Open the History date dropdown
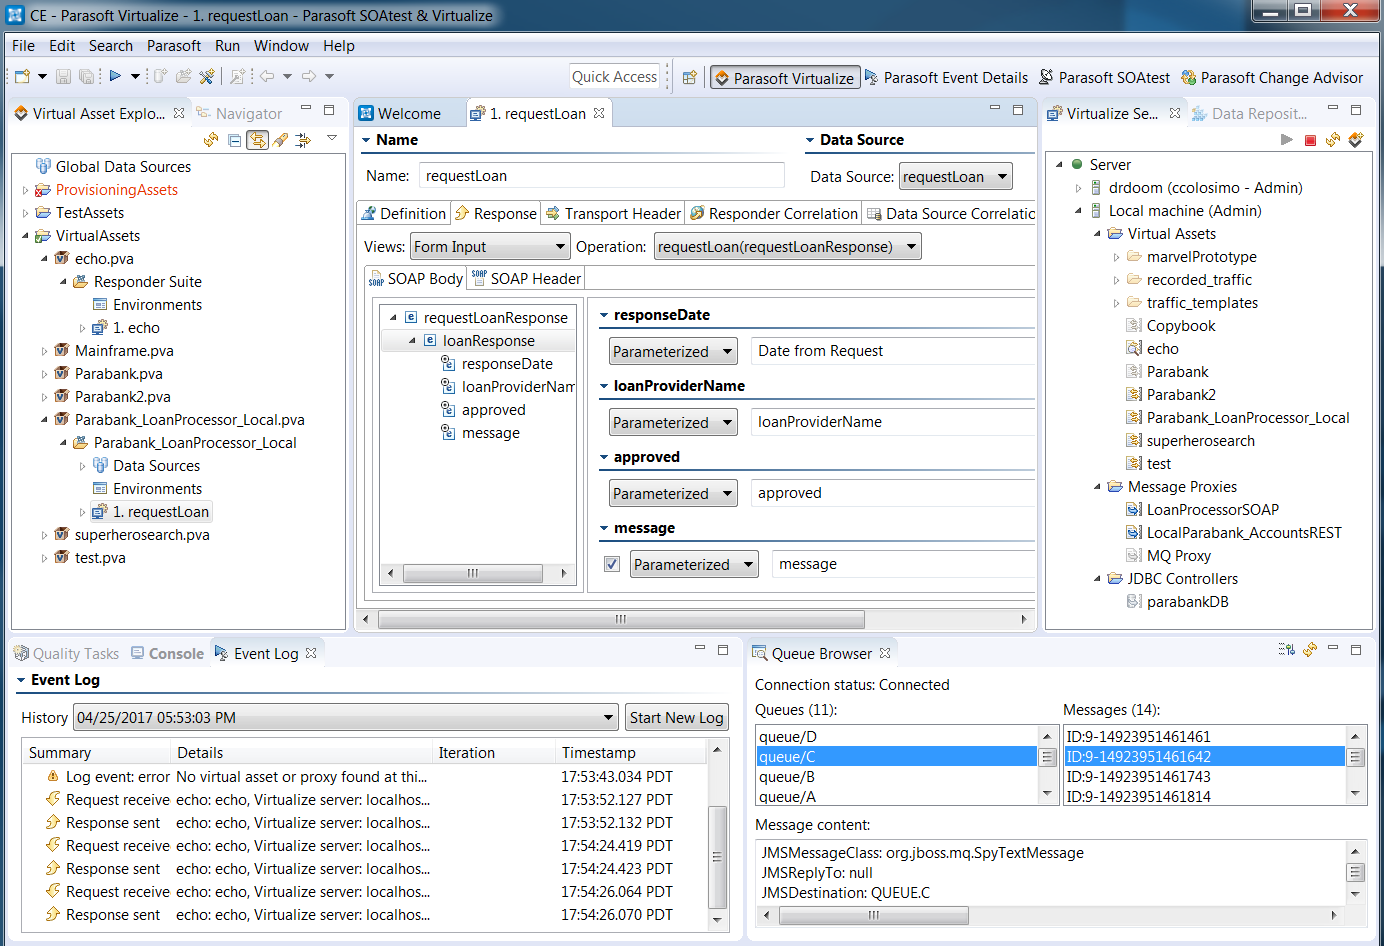 346,718
